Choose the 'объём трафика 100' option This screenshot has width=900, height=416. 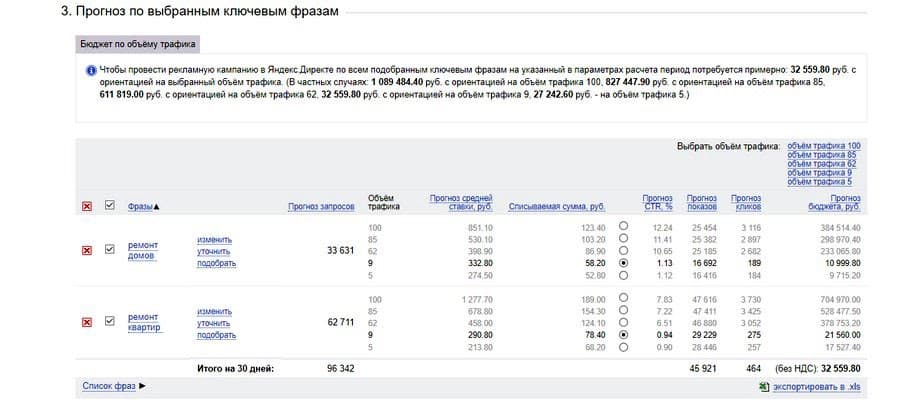pyautogui.click(x=823, y=146)
